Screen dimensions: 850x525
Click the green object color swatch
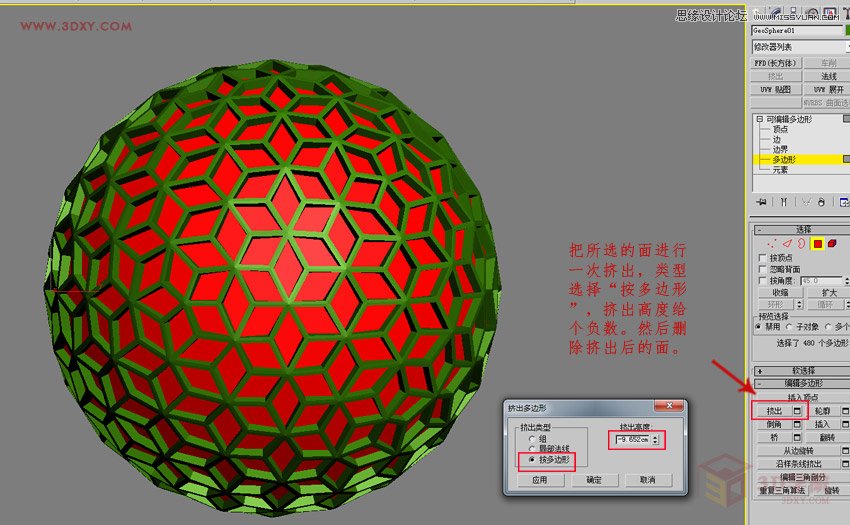point(847,30)
